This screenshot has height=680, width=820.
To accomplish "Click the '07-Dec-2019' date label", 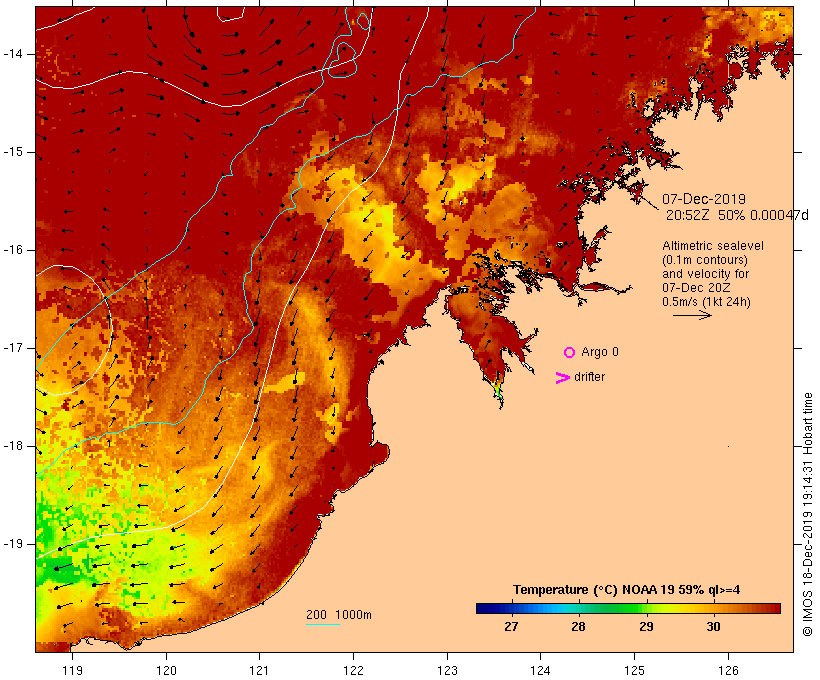I will click(x=704, y=199).
